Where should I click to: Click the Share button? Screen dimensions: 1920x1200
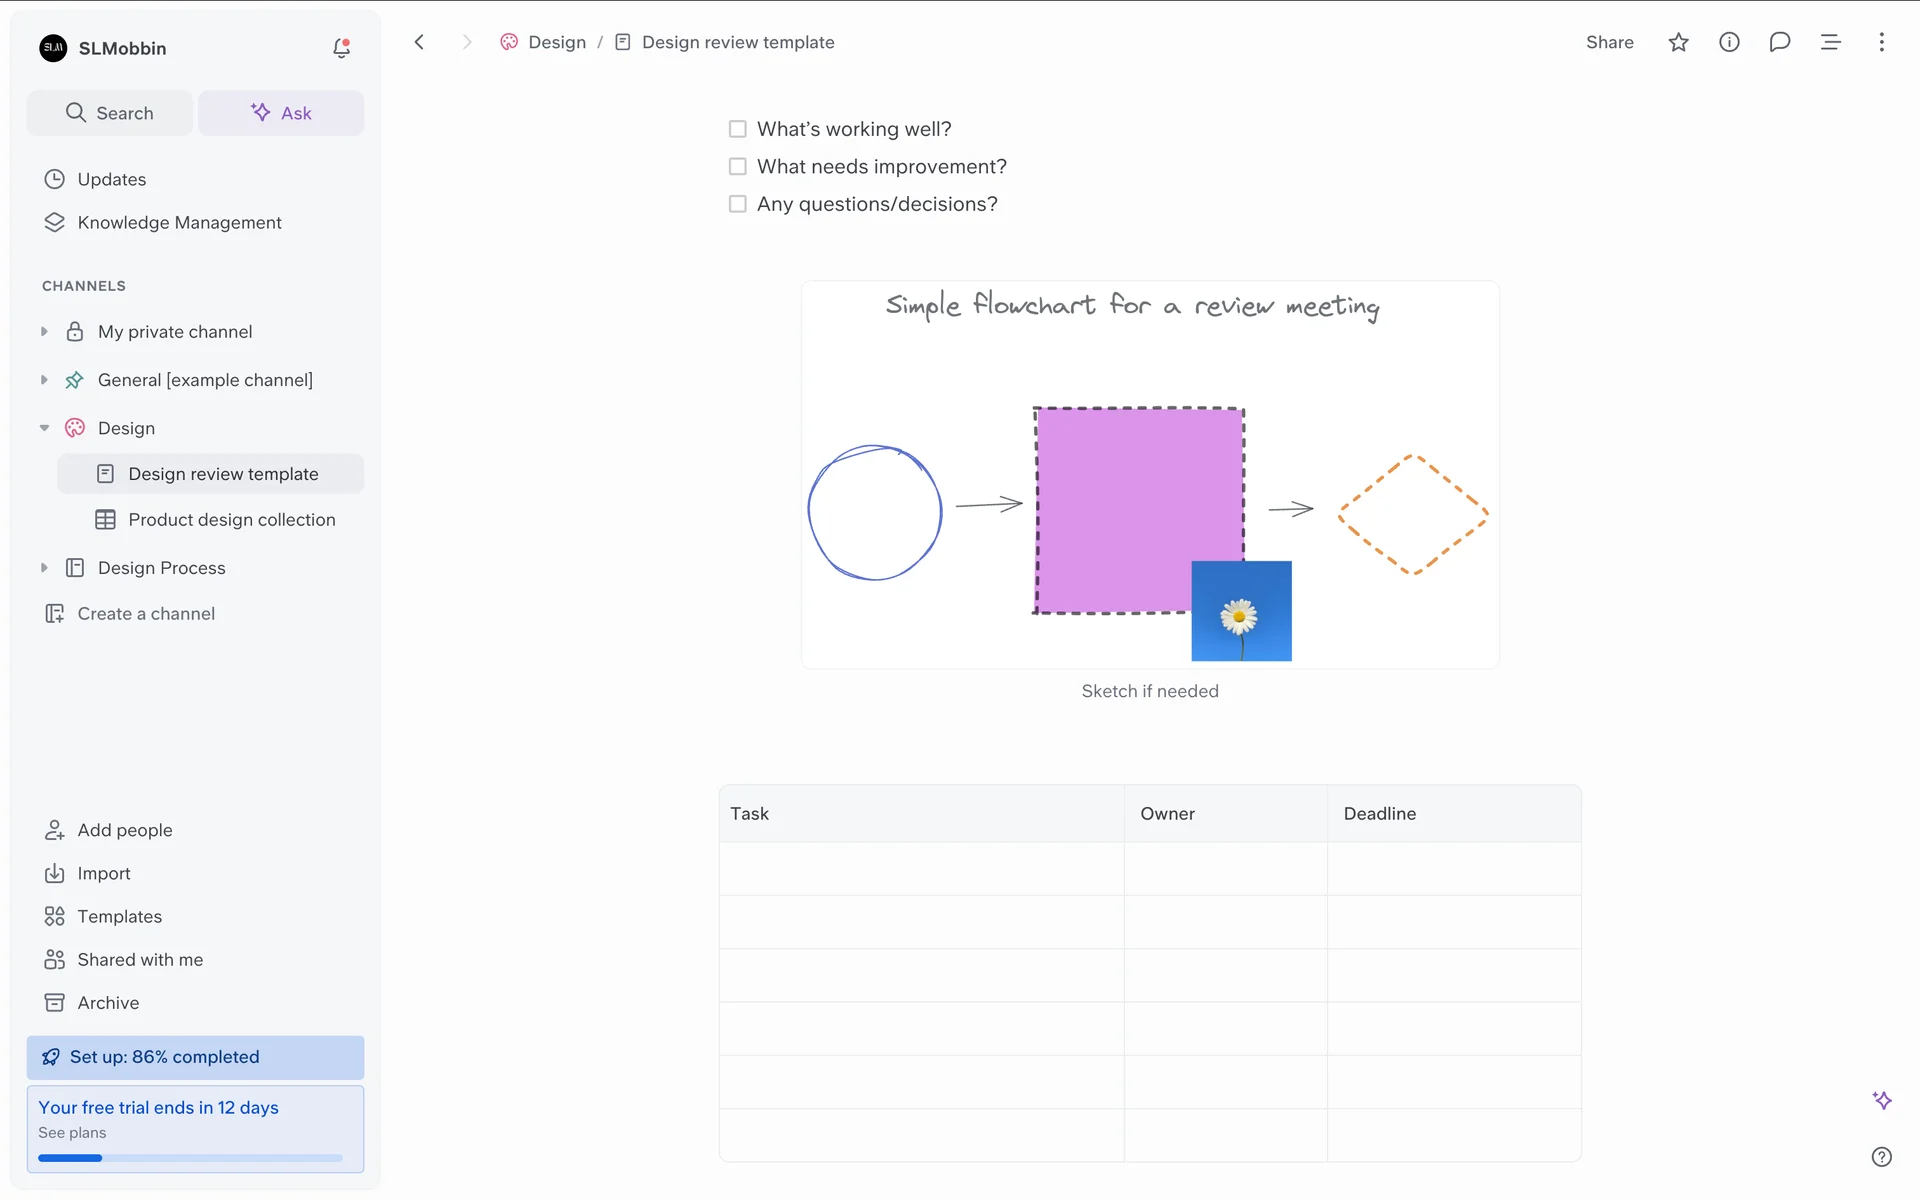[1609, 42]
